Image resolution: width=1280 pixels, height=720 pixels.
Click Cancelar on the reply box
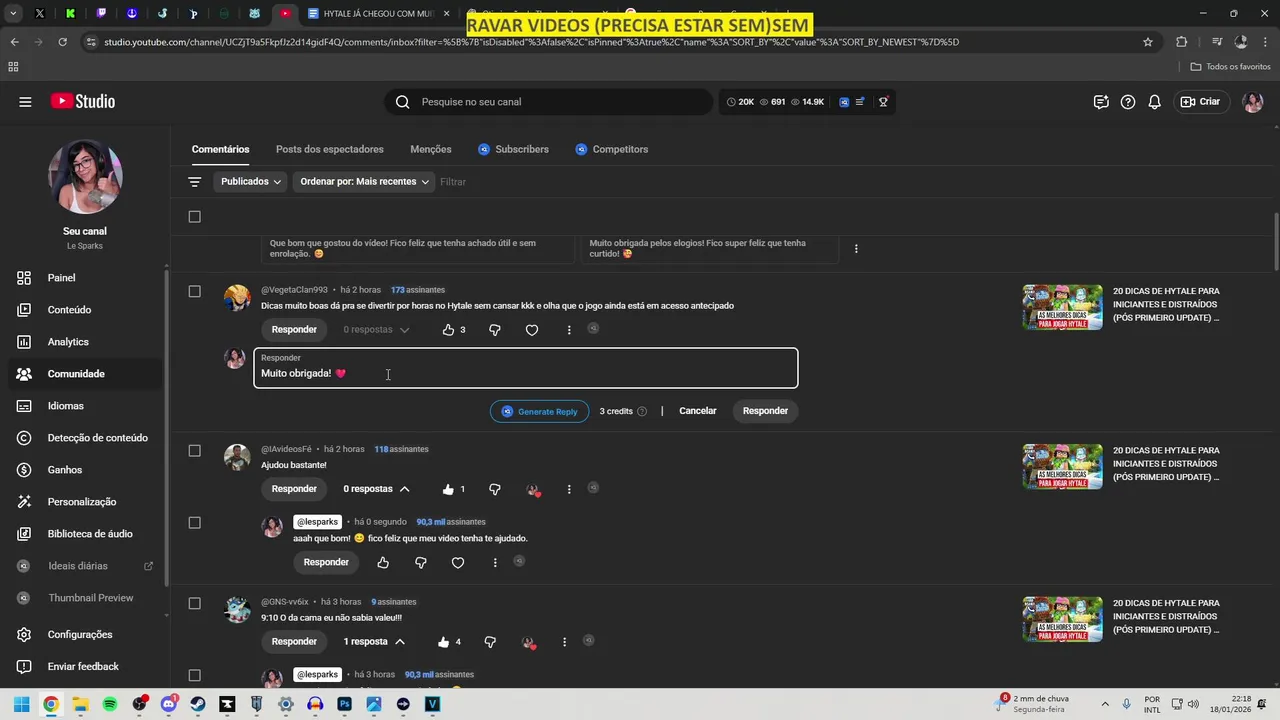pos(698,411)
